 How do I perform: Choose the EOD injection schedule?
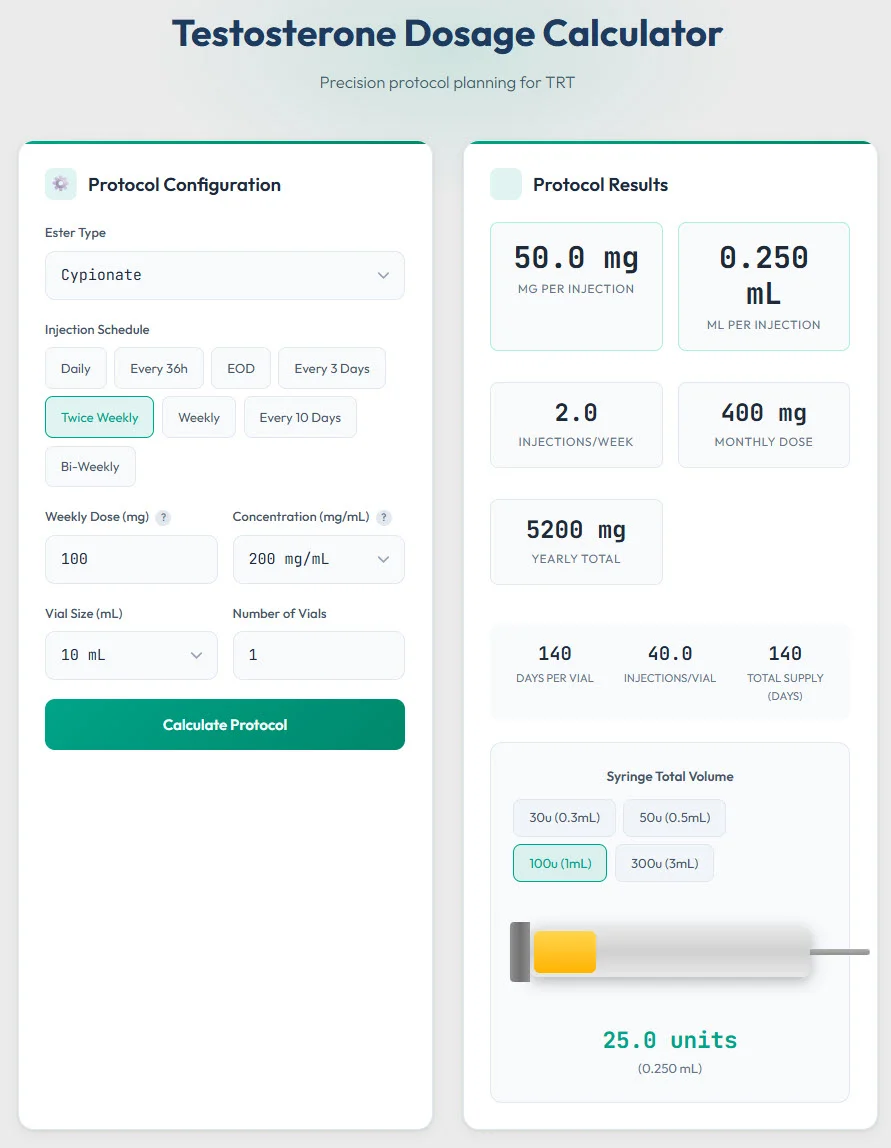(240, 368)
